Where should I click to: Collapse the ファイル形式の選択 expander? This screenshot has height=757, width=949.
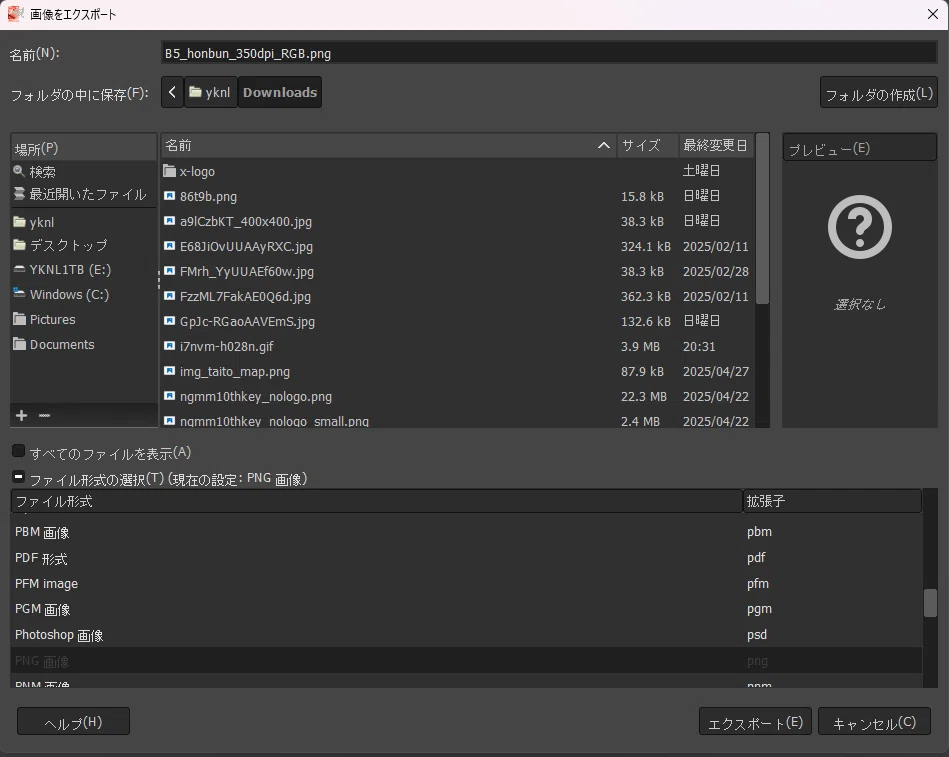[19, 477]
